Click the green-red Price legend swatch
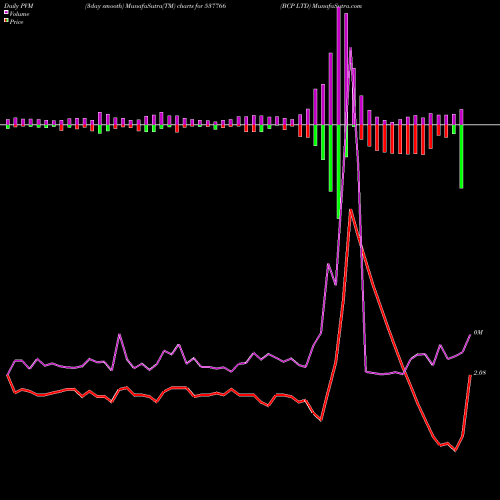 6,21
